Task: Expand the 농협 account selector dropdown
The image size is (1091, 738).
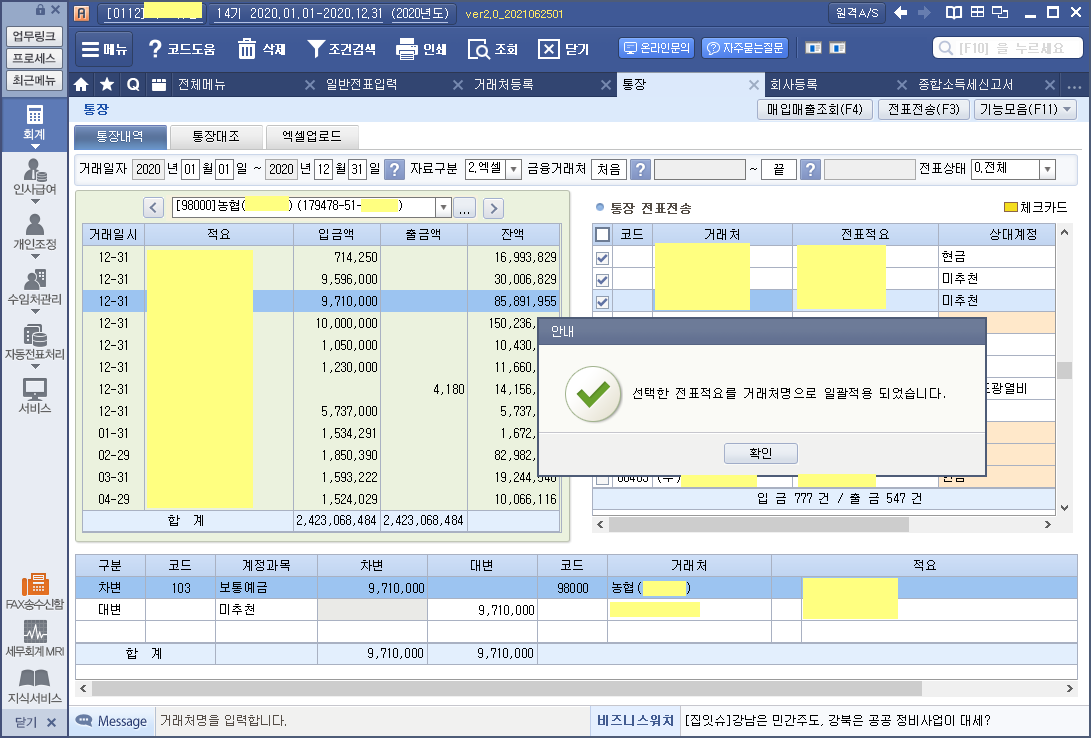Action: click(x=443, y=208)
